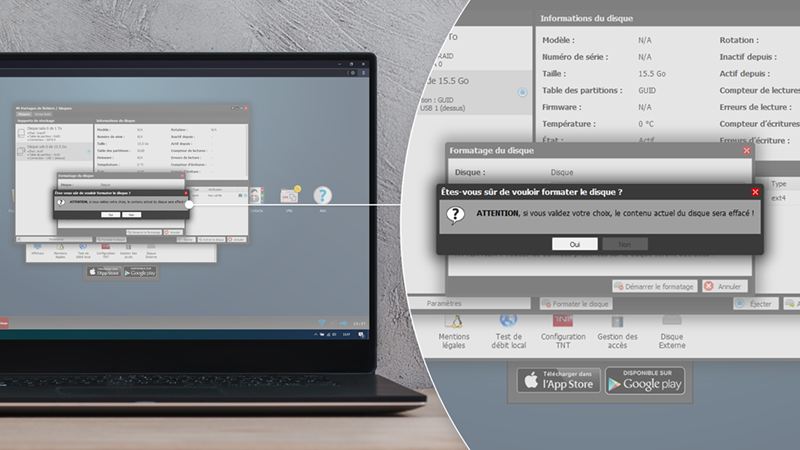The height and width of the screenshot is (450, 800).
Task: Open Afficheur icon on laptop screen
Action: (38, 250)
